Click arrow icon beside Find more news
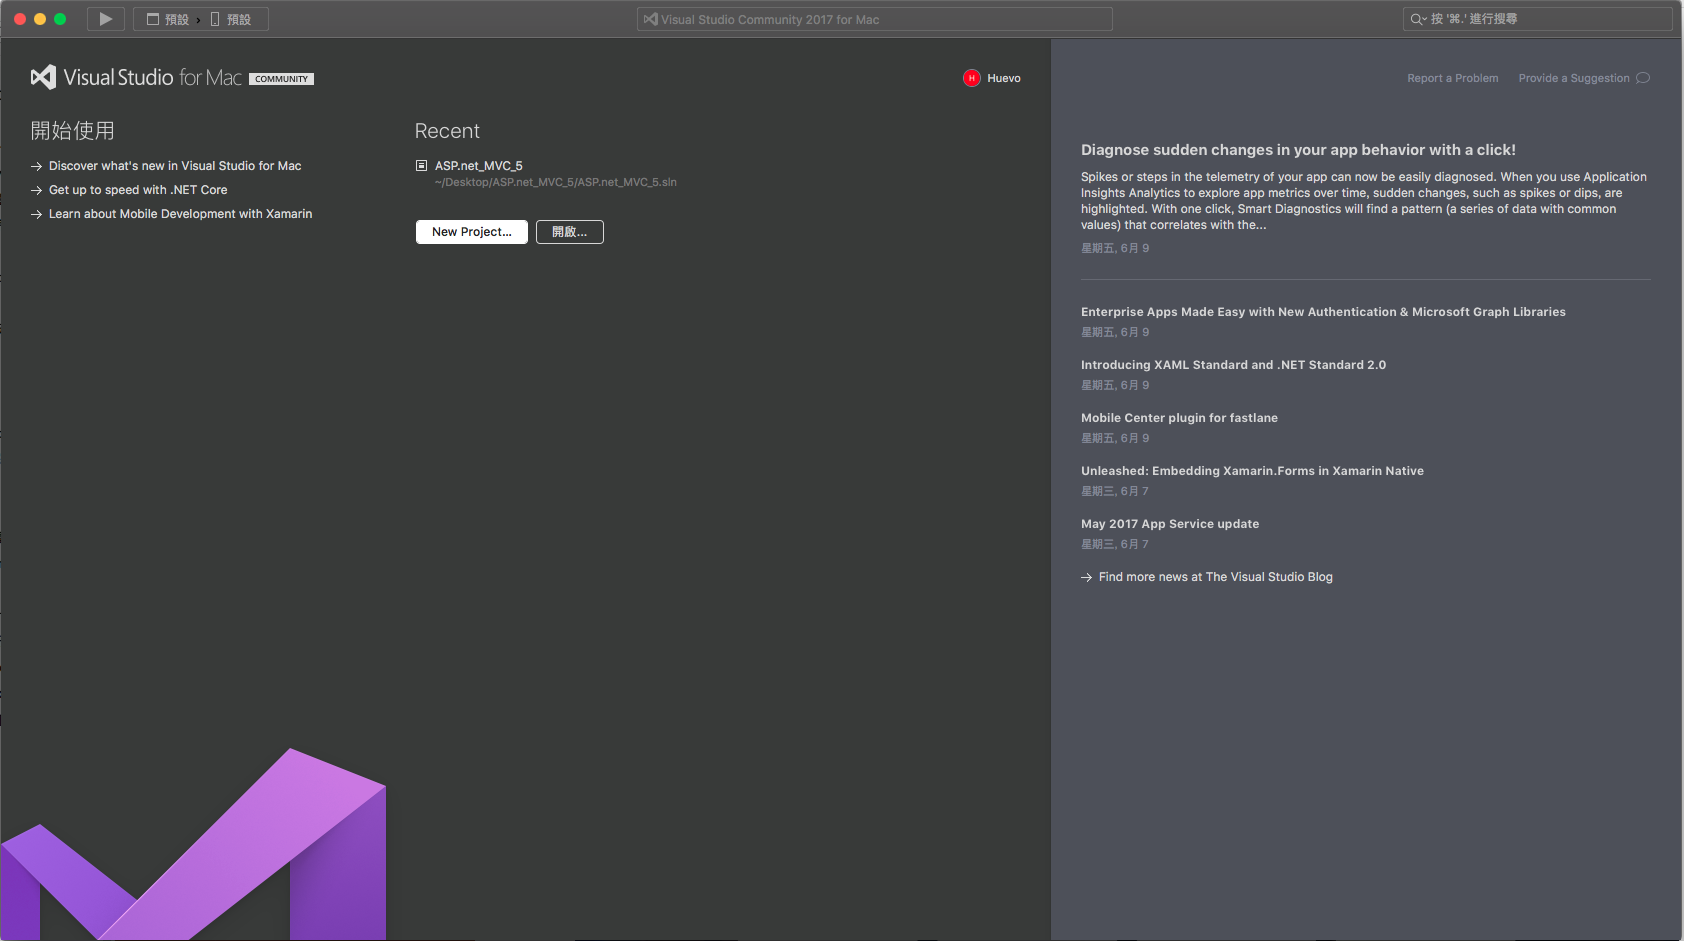The width and height of the screenshot is (1684, 941). [1086, 577]
